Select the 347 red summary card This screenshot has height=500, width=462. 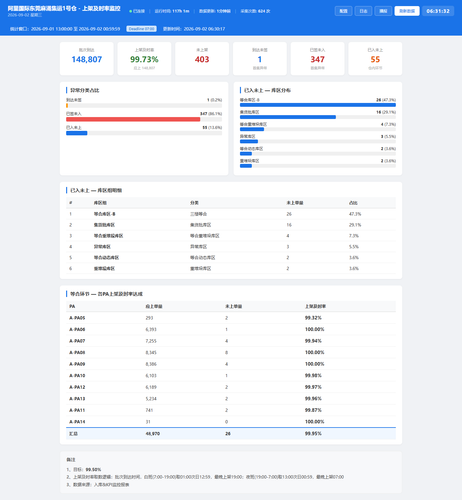[x=317, y=59]
